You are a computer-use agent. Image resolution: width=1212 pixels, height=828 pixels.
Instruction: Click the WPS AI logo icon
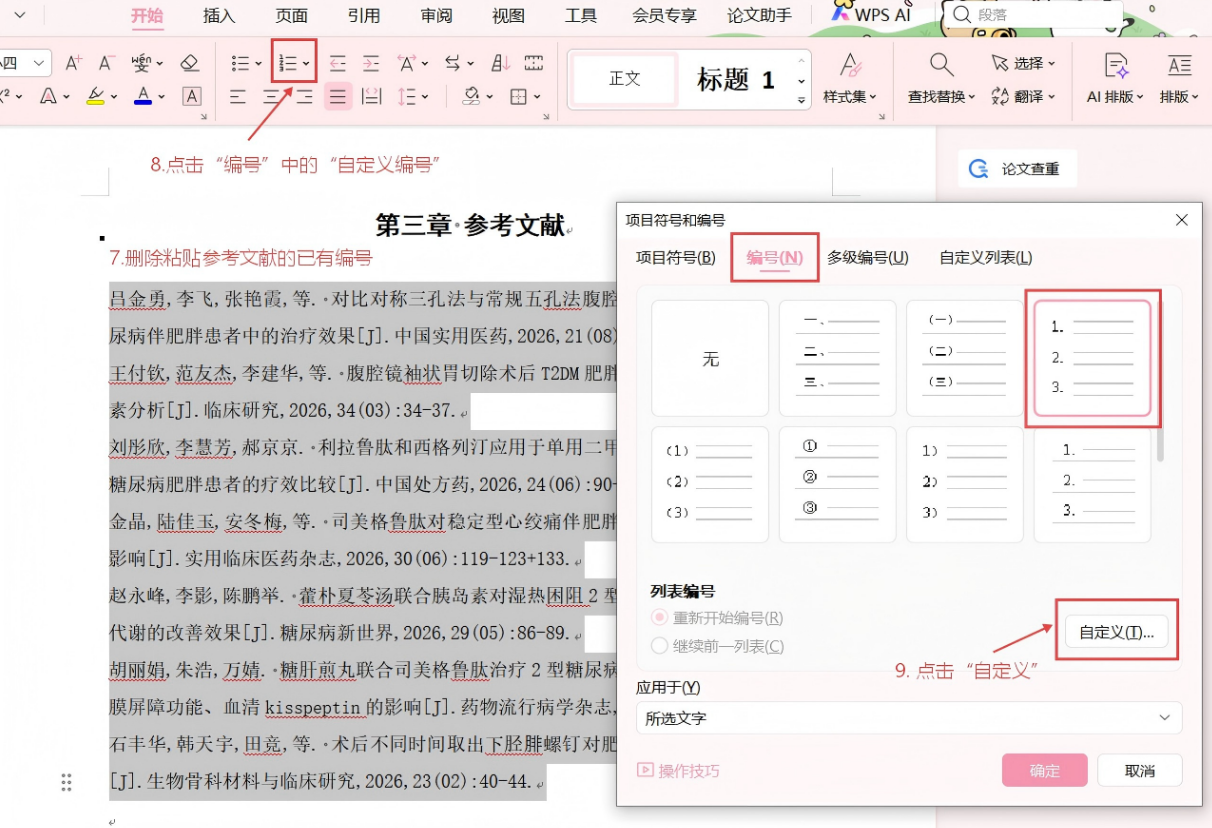pos(841,14)
